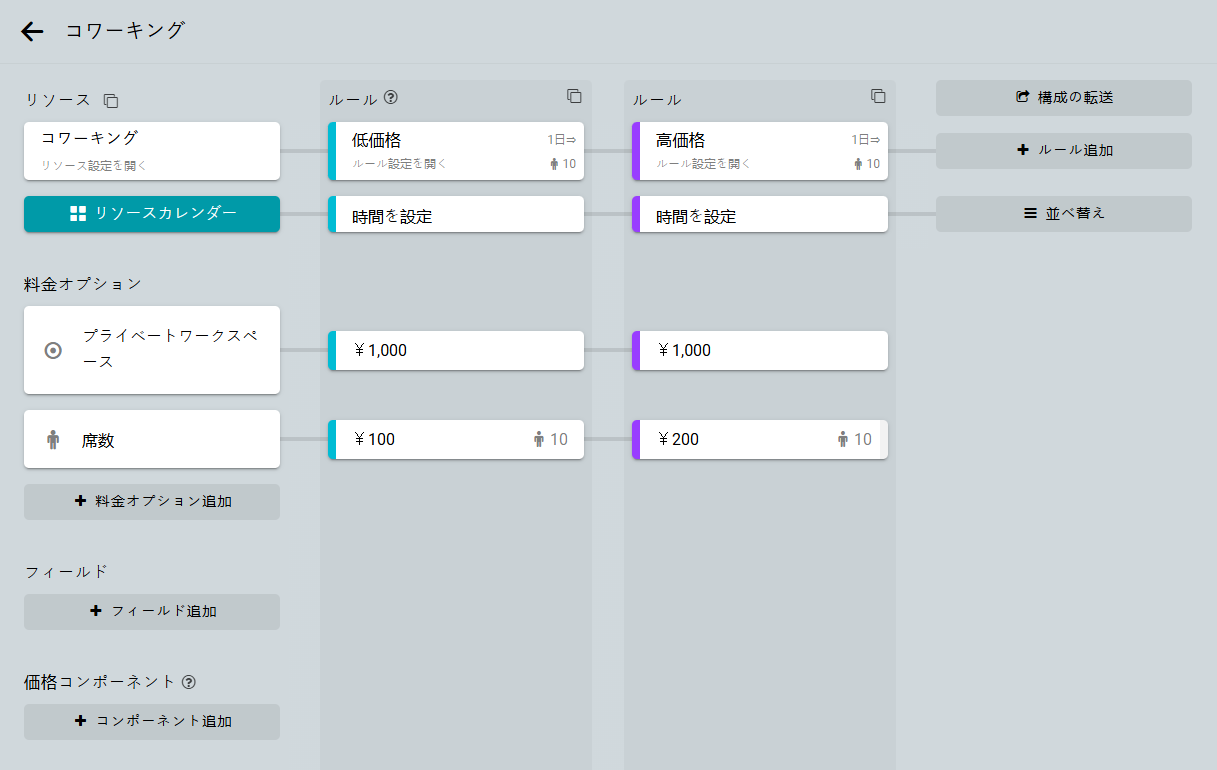Click copy icon next to リソース heading
The image size is (1217, 770).
pyautogui.click(x=111, y=100)
